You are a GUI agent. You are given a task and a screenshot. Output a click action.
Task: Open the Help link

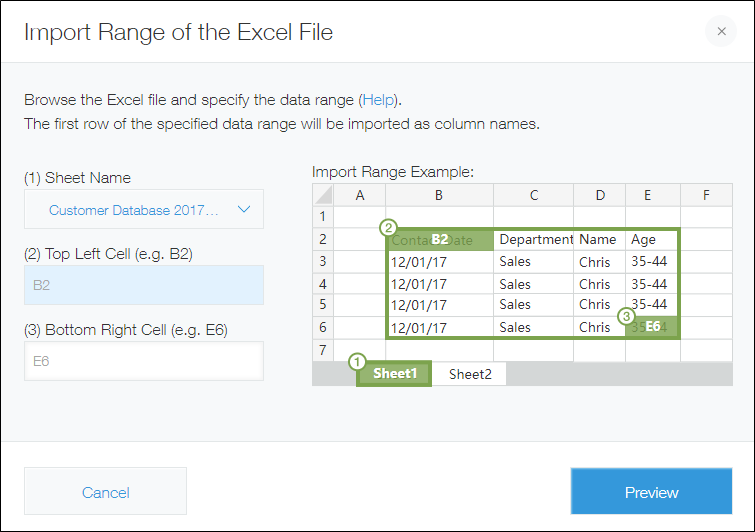379,100
